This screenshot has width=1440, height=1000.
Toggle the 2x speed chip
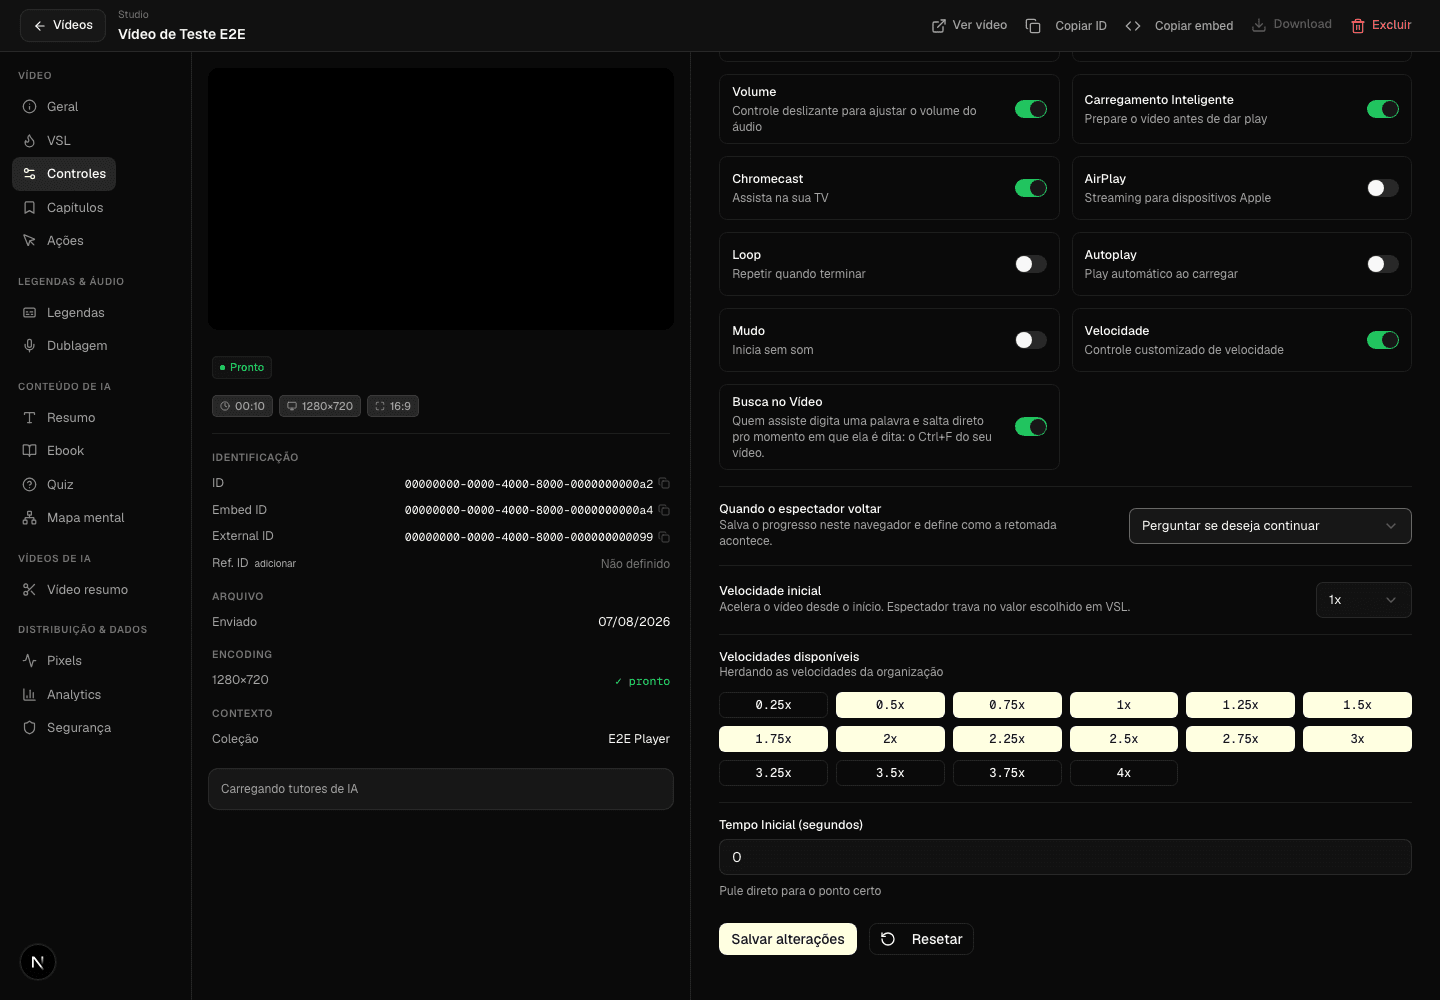pyautogui.click(x=890, y=739)
